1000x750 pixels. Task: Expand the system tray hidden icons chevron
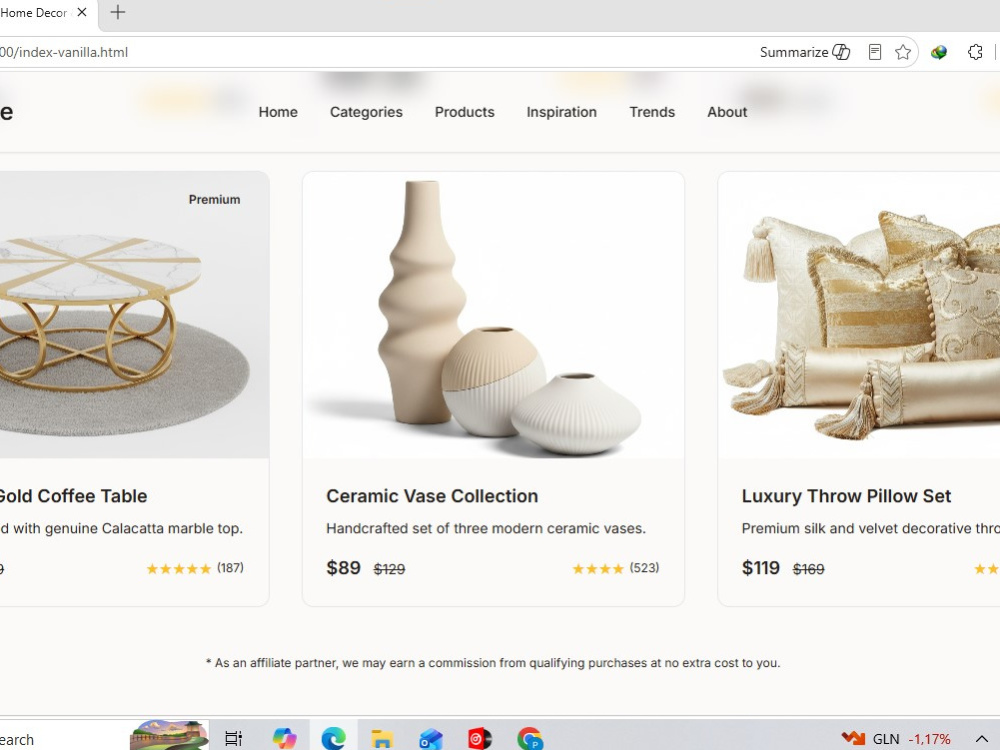pyautogui.click(x=982, y=739)
